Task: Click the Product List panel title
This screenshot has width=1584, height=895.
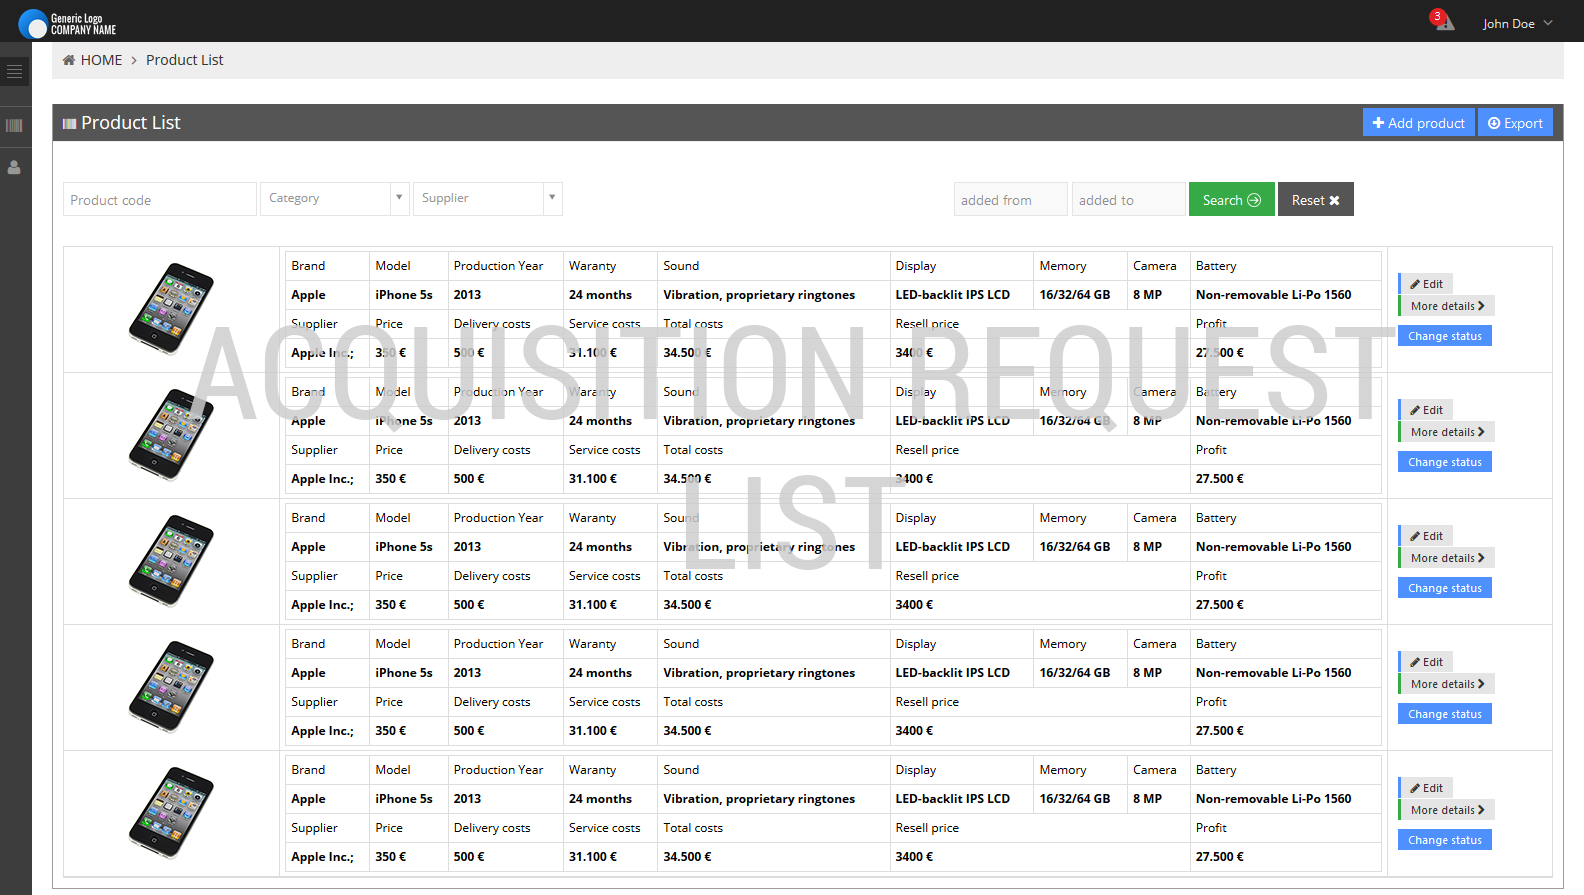Action: [130, 123]
